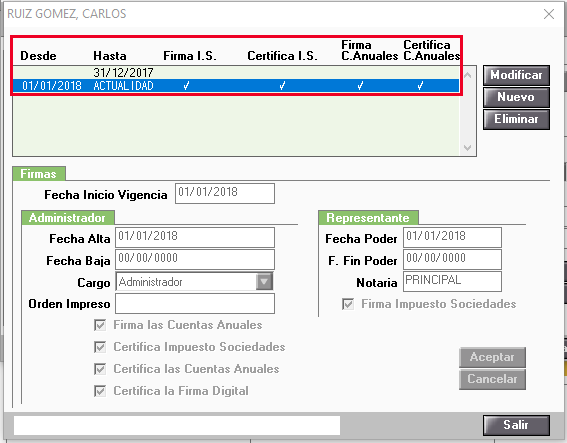Toggle Certifica la Firma Digital checkbox
The image size is (567, 443).
tap(100, 391)
